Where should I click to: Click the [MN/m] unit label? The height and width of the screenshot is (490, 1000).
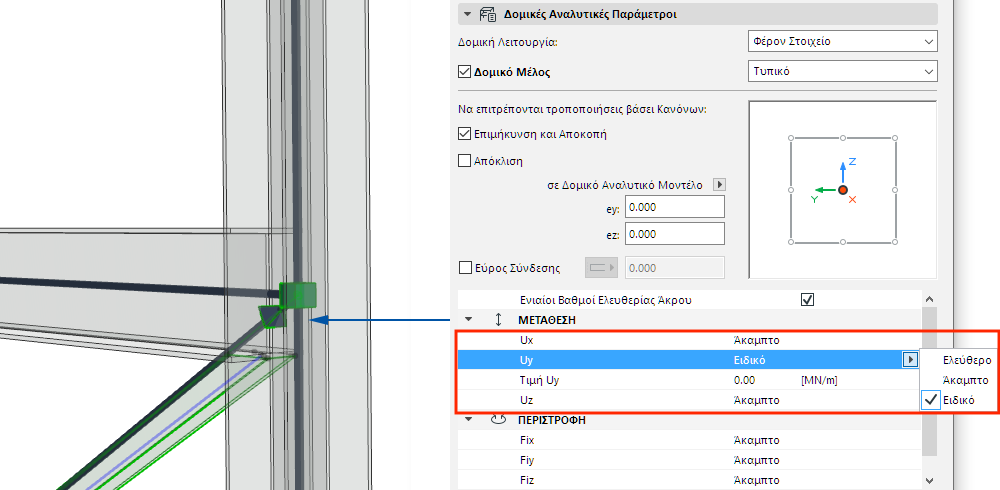coord(819,380)
